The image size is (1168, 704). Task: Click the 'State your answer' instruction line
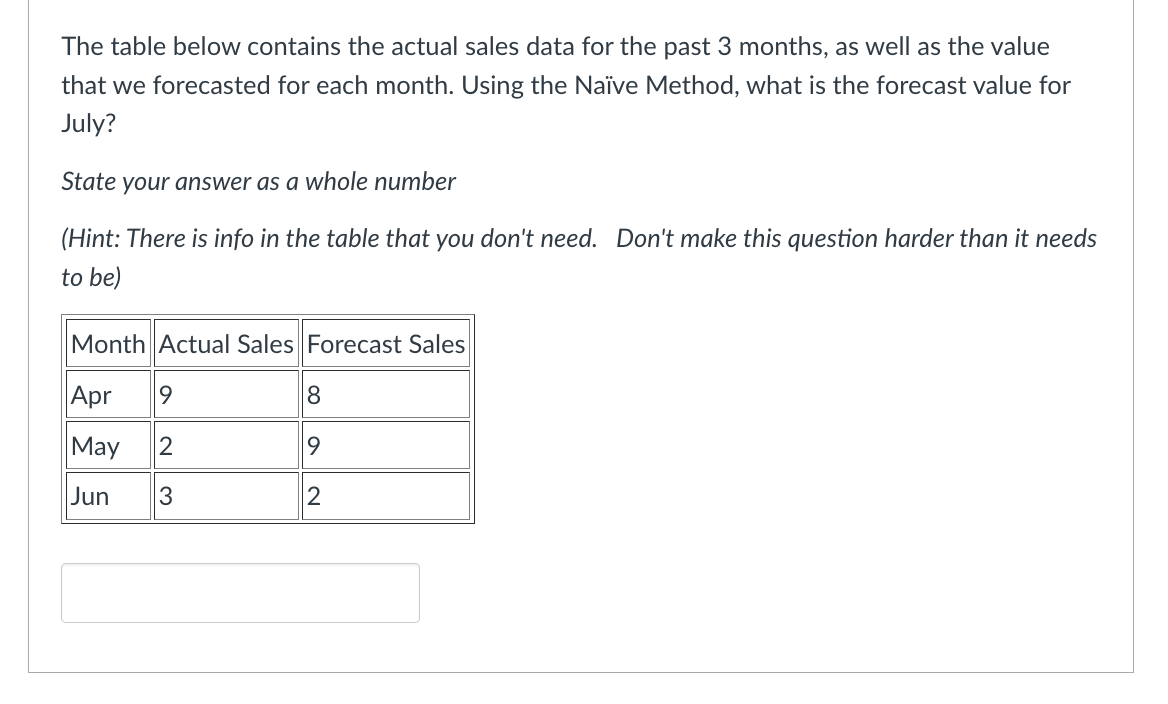259,181
